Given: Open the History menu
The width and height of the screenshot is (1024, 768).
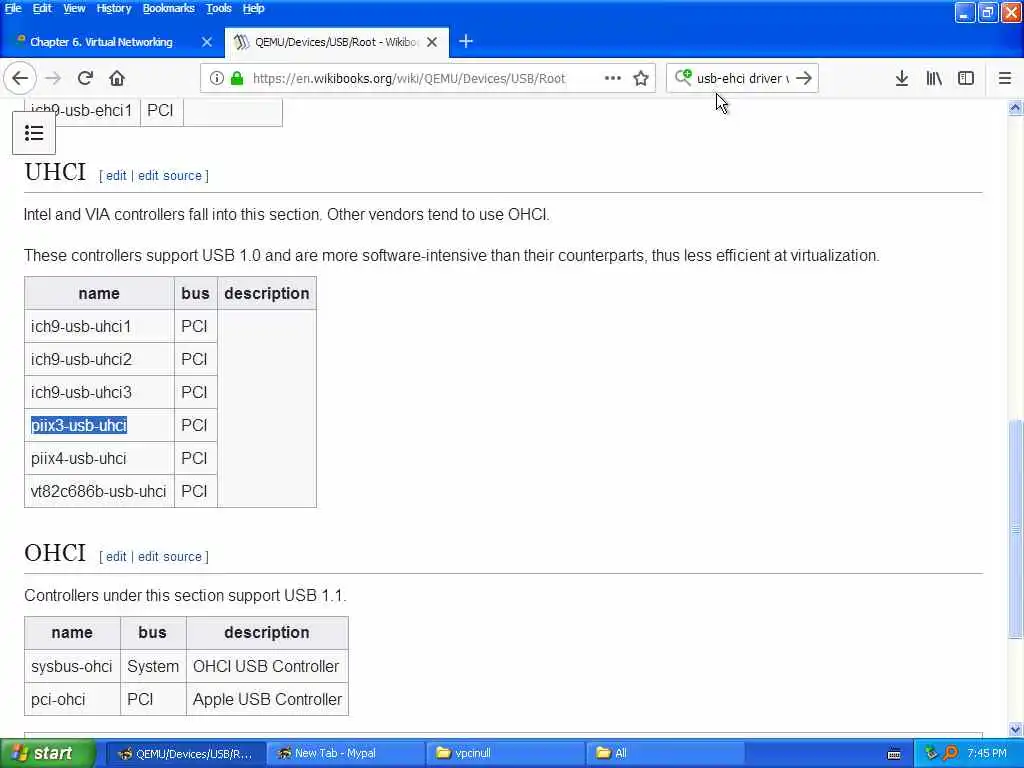Looking at the screenshot, I should coord(114,8).
